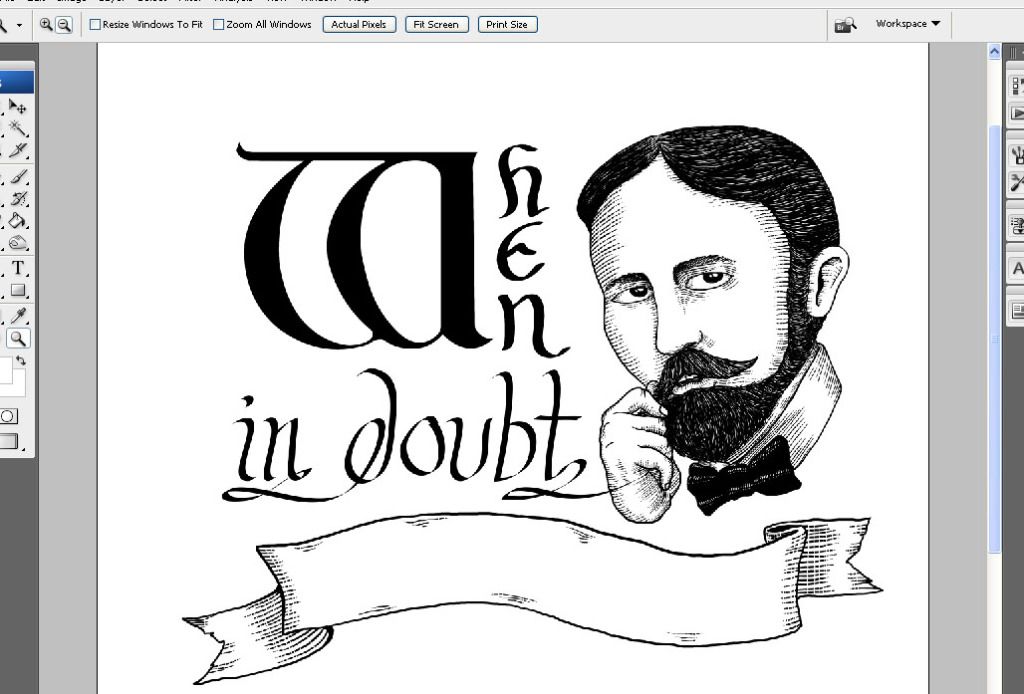Open the Character panel
1024x694 pixels.
point(1017,268)
